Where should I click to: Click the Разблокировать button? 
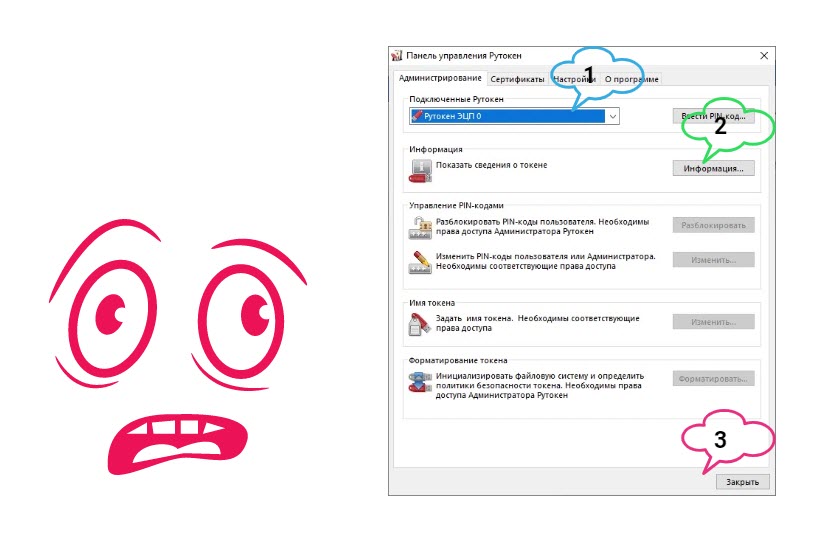[713, 225]
